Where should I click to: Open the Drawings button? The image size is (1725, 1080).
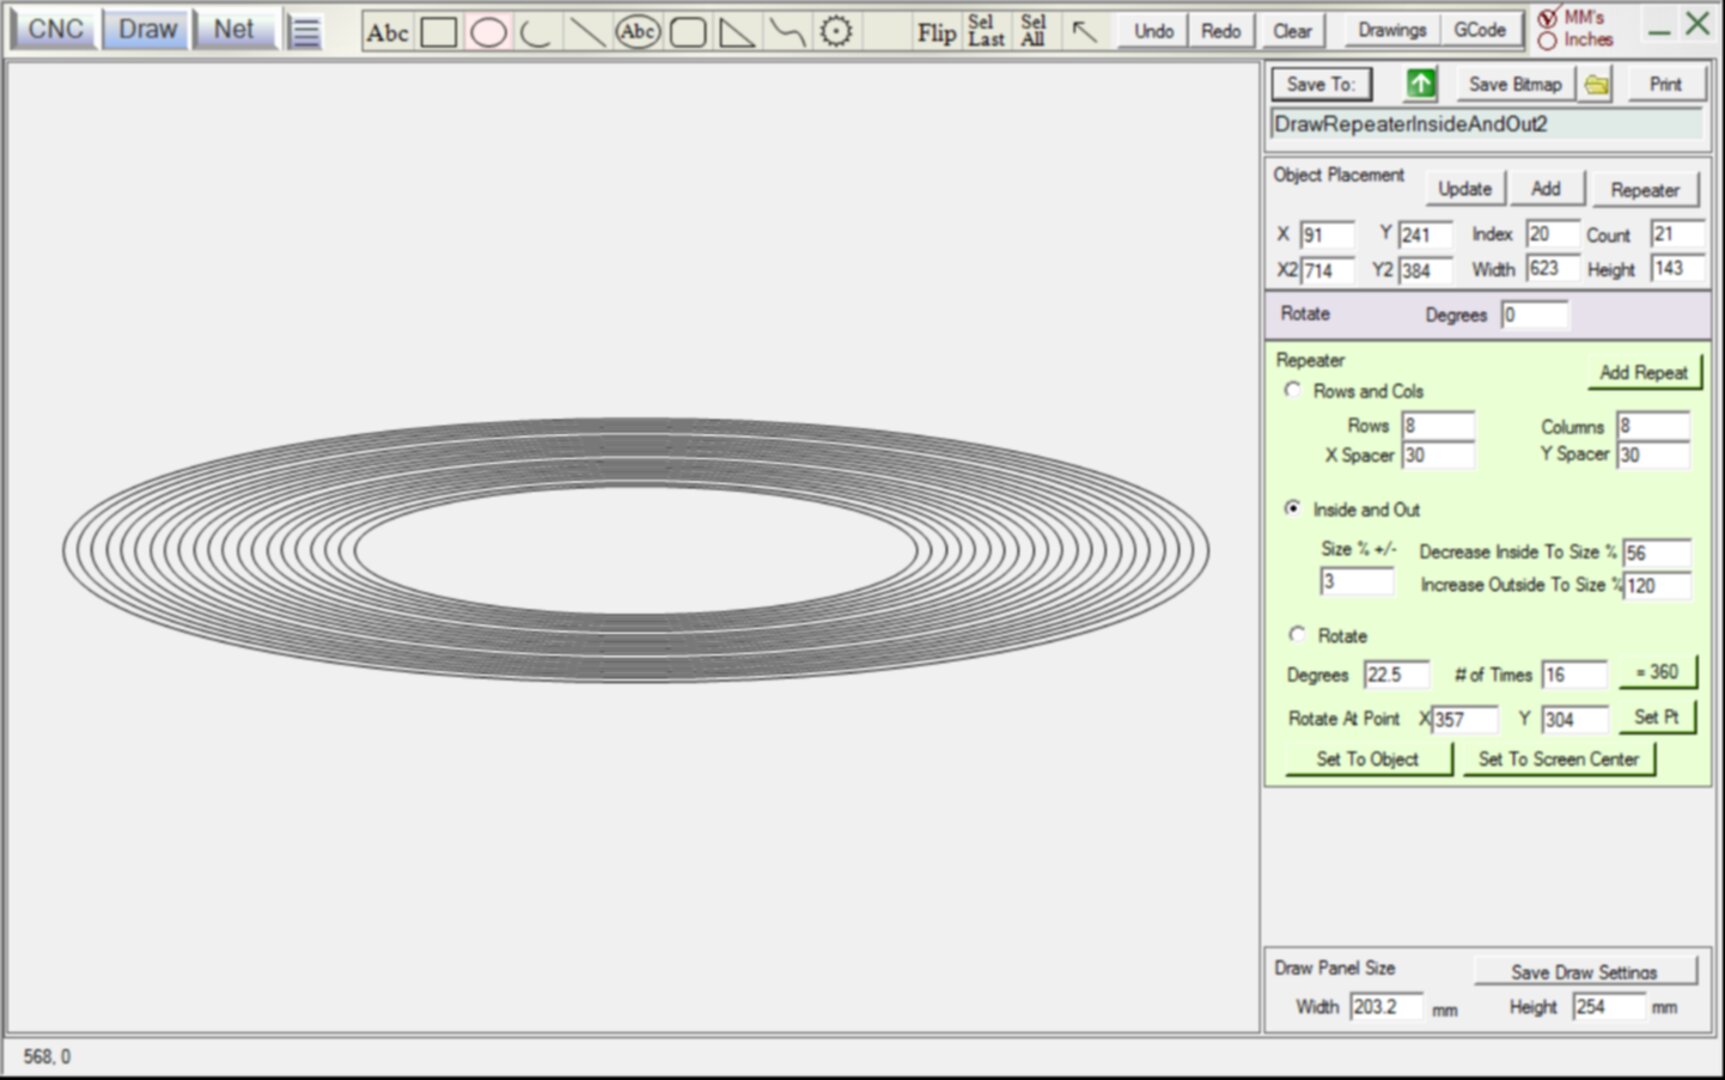pyautogui.click(x=1392, y=30)
